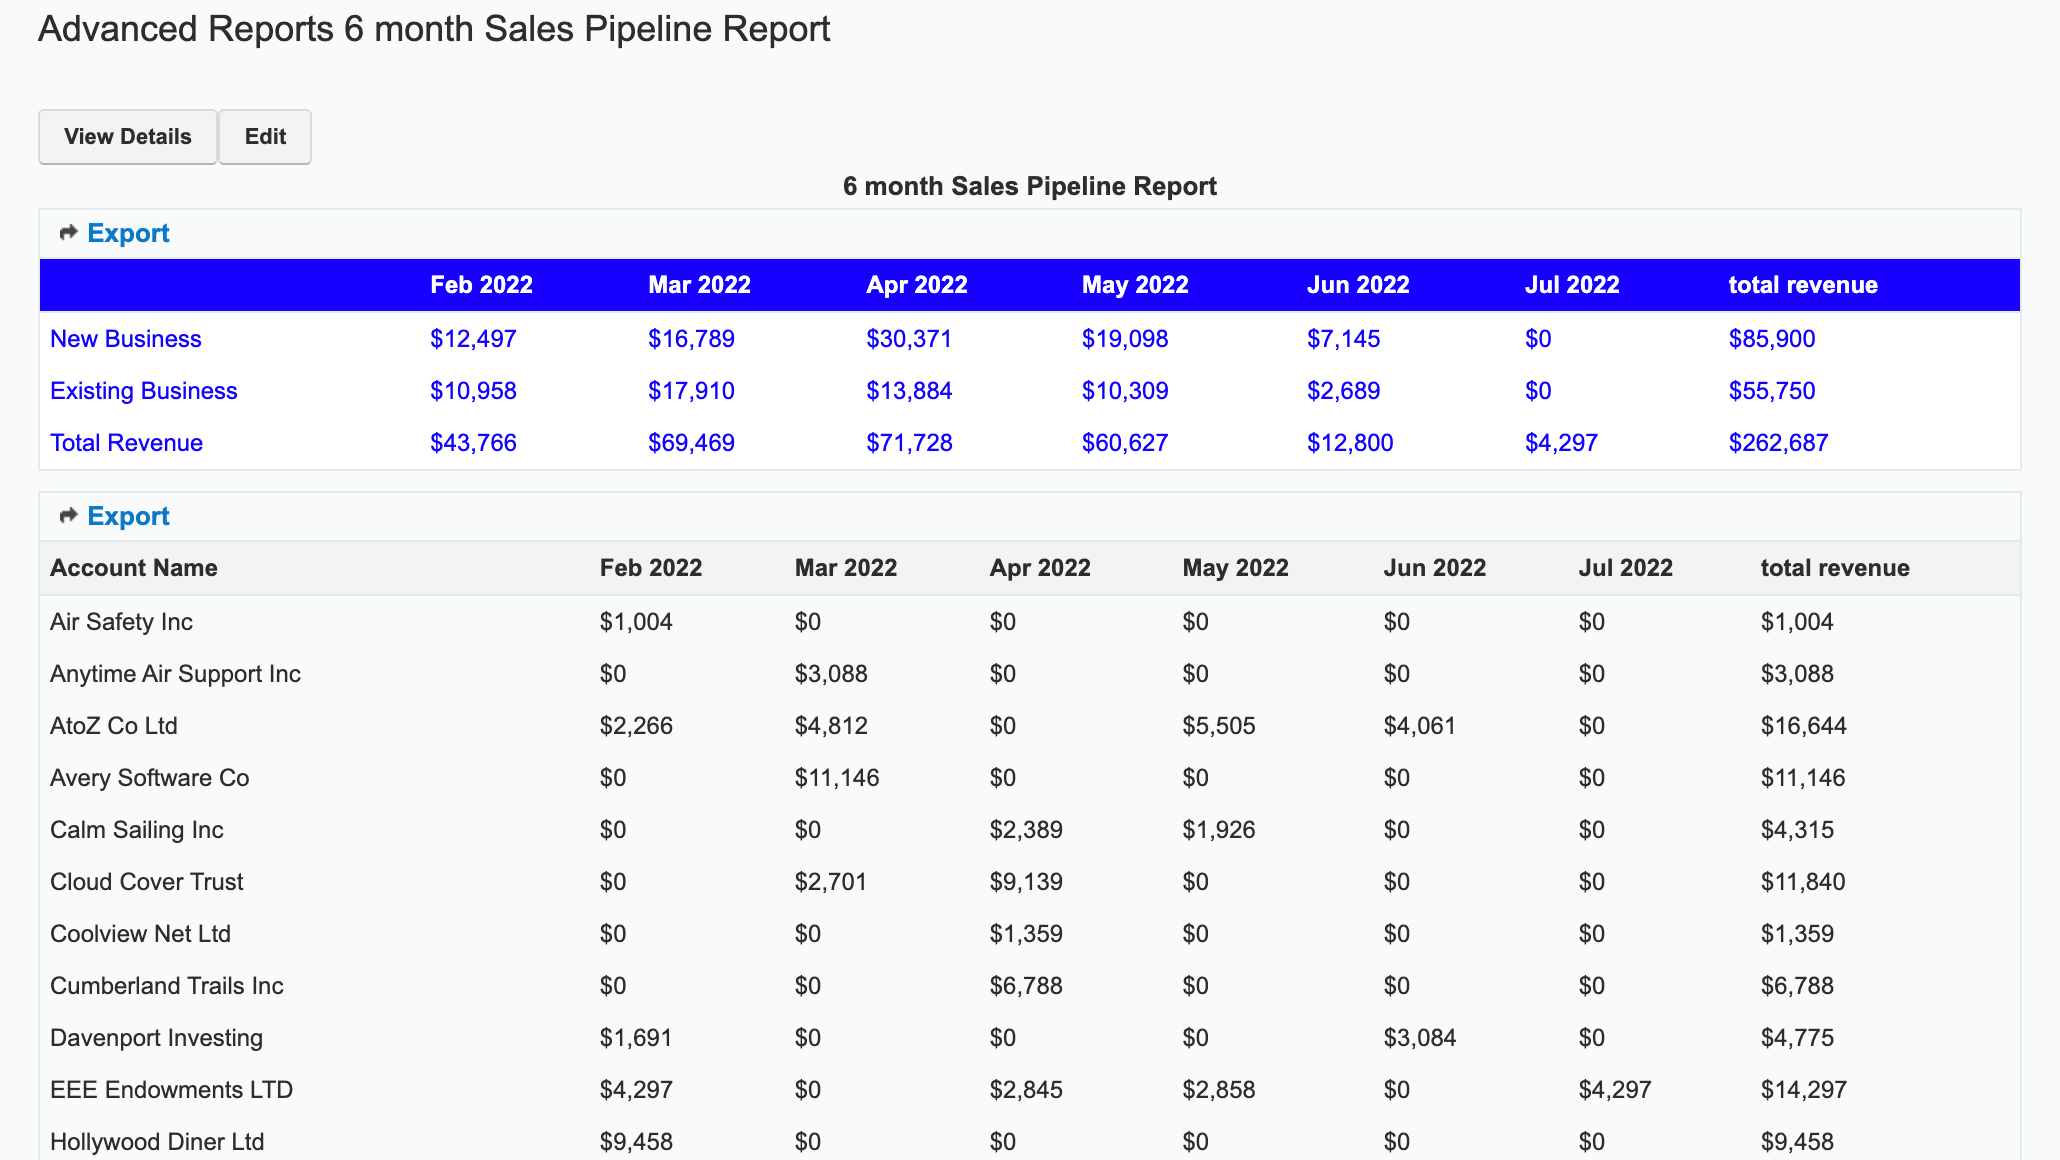This screenshot has width=2060, height=1160.
Task: Click the accounts table export arrow icon
Action: click(68, 516)
